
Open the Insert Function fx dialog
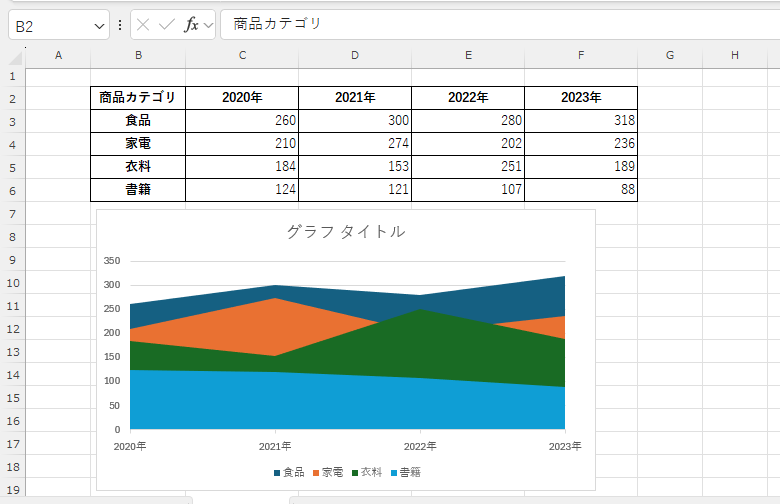(x=192, y=24)
